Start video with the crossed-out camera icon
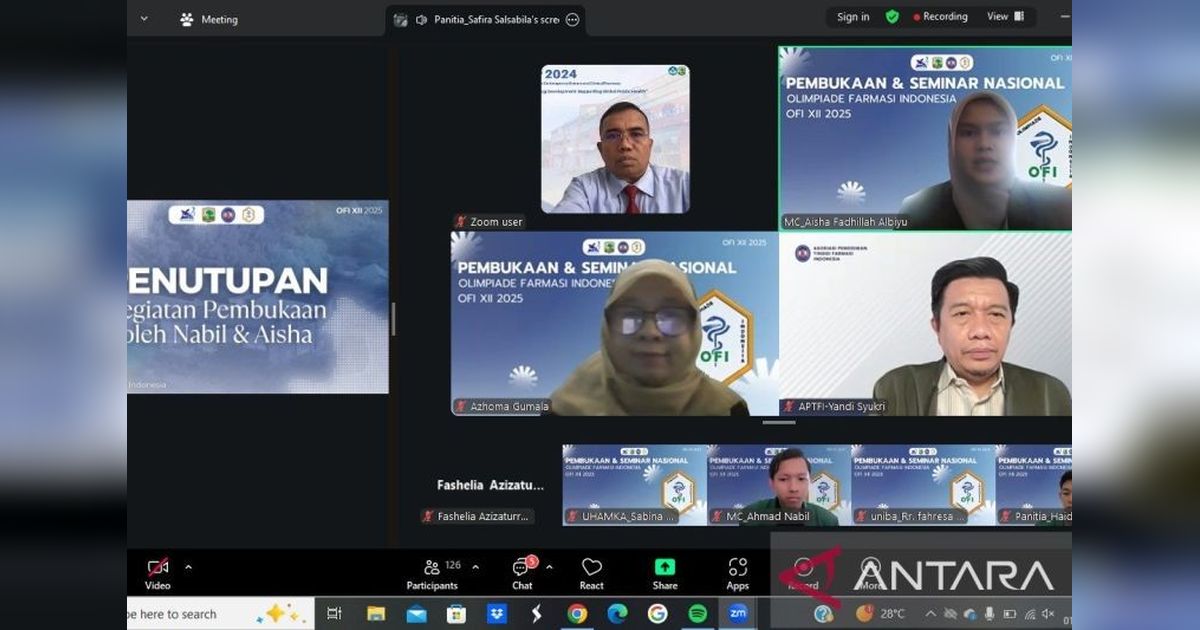Image resolution: width=1200 pixels, height=630 pixels. click(157, 567)
